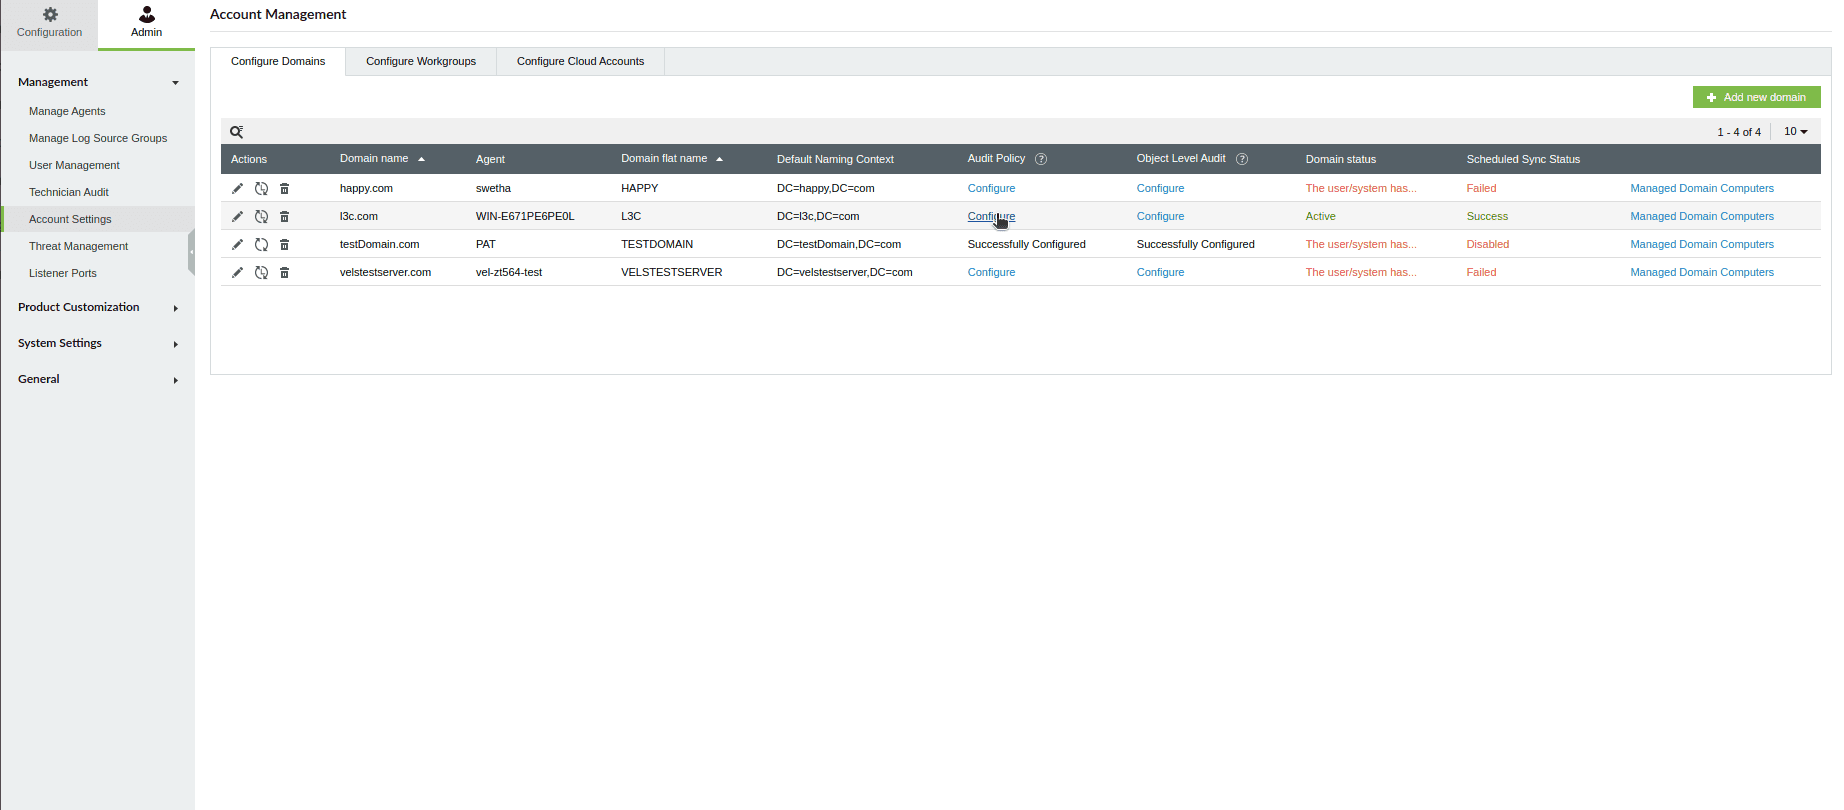Refresh the l3c.com domain sync icon
This screenshot has width=1844, height=810.
(261, 216)
